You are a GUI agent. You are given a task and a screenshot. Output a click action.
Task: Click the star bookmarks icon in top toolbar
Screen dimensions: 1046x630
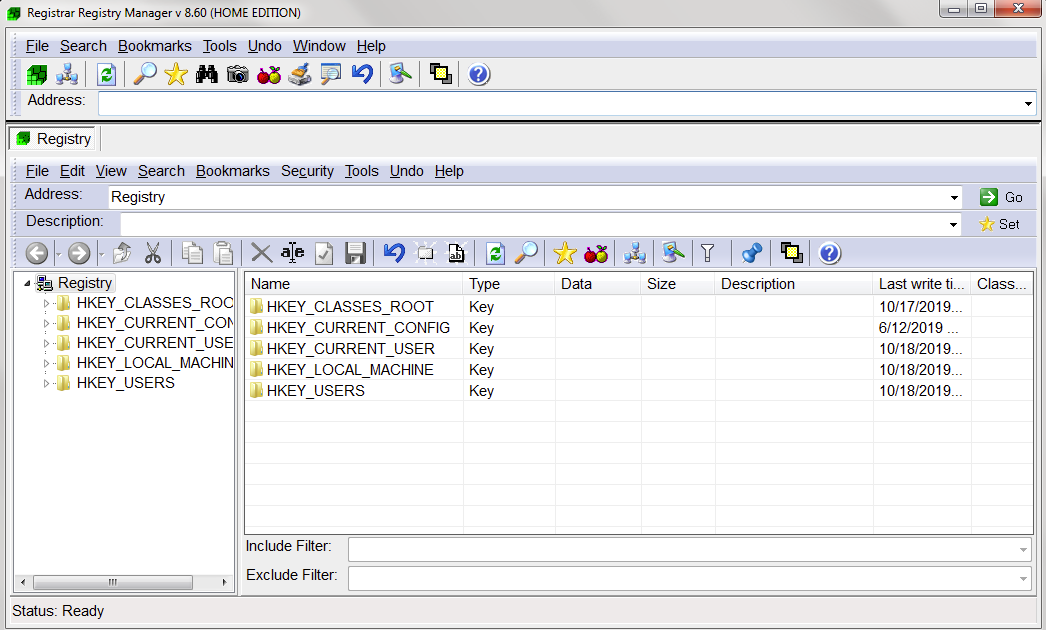176,74
